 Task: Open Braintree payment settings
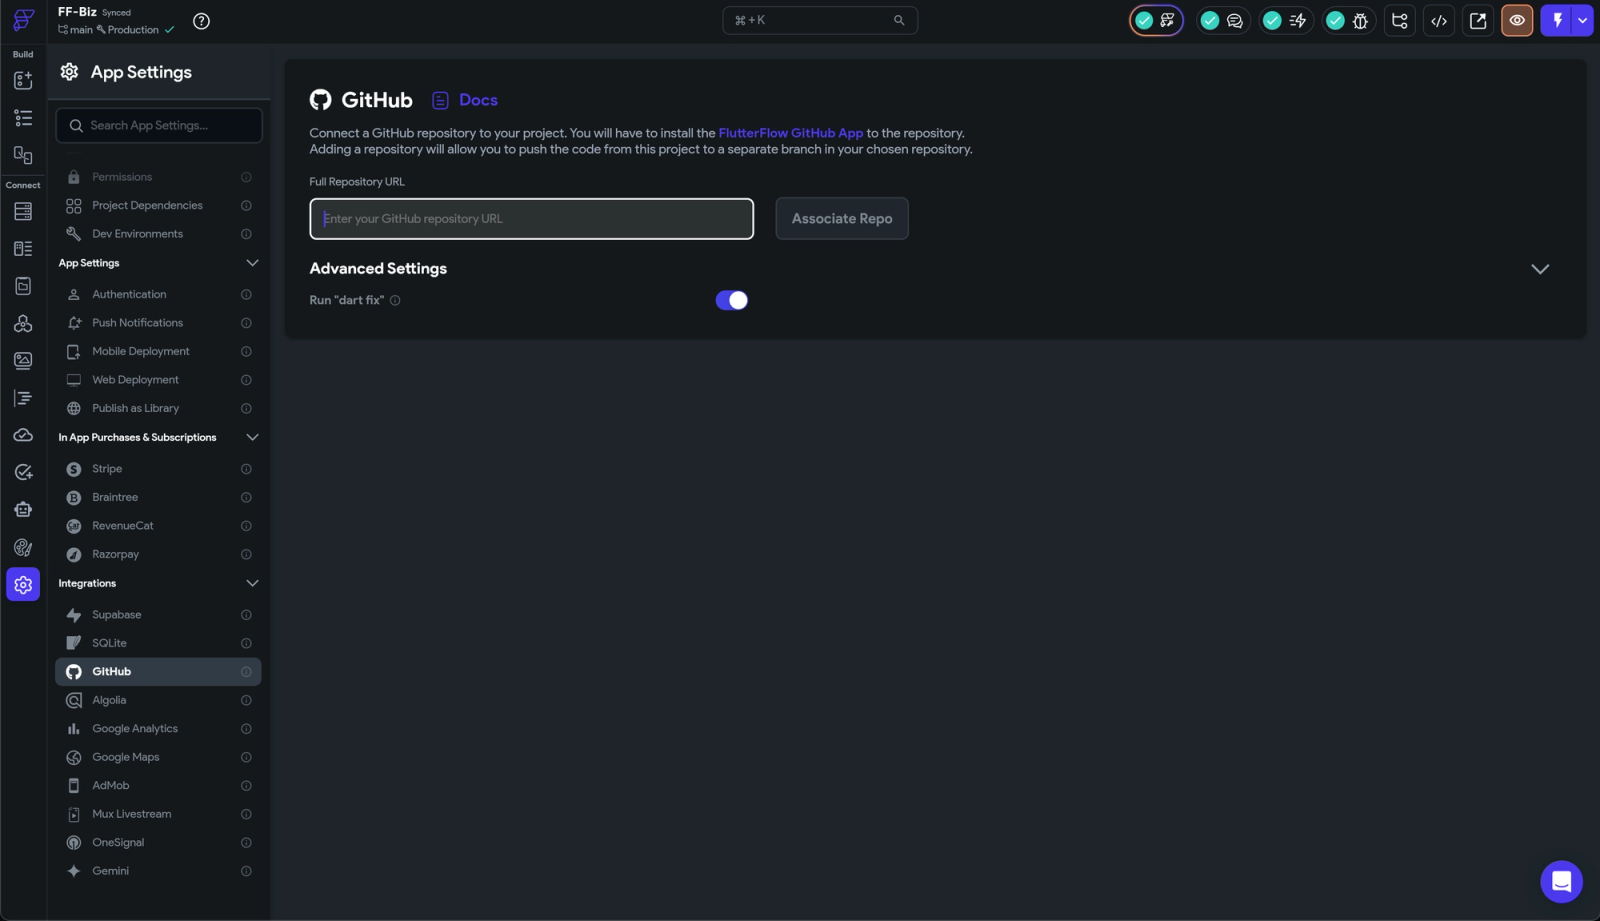(158, 498)
